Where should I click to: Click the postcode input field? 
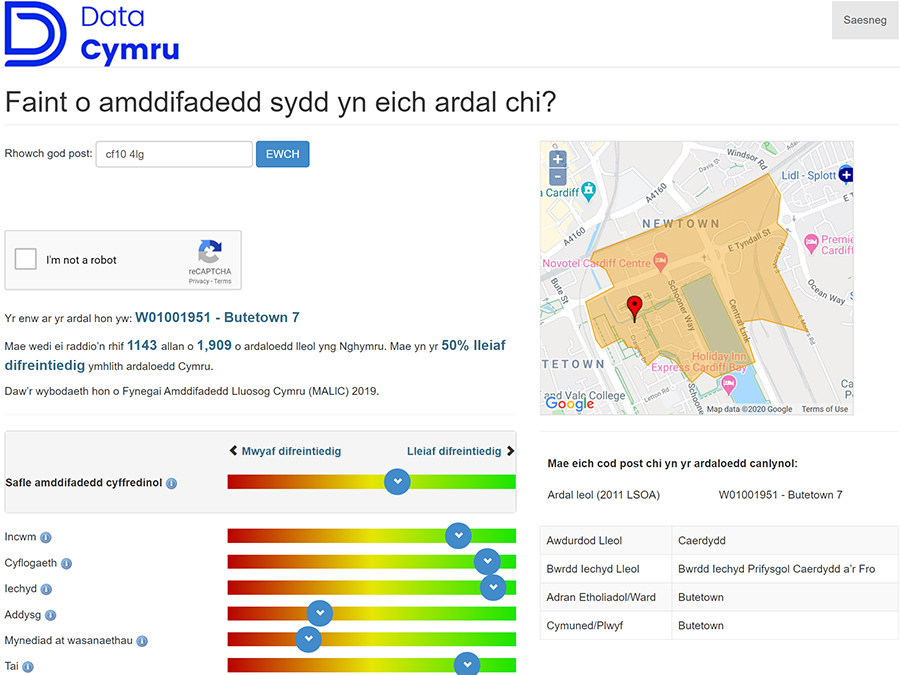(174, 154)
